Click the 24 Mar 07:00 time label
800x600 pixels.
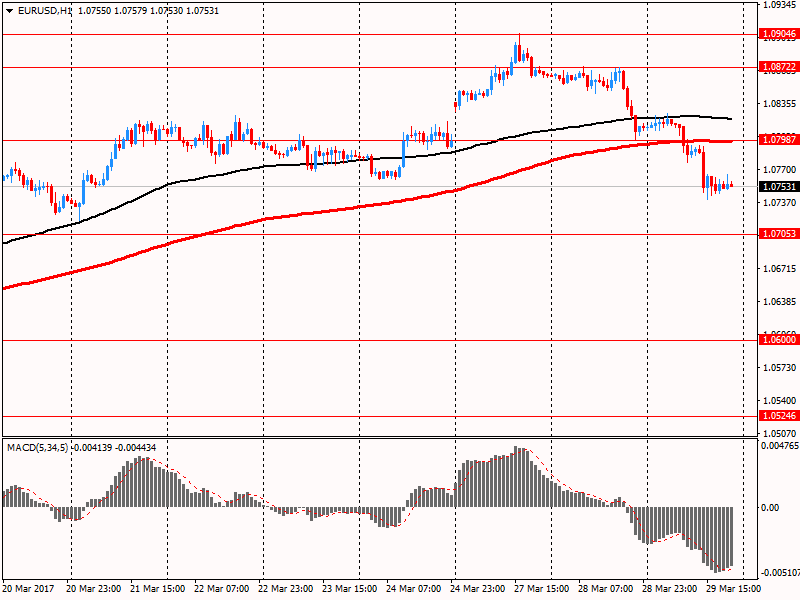point(414,588)
